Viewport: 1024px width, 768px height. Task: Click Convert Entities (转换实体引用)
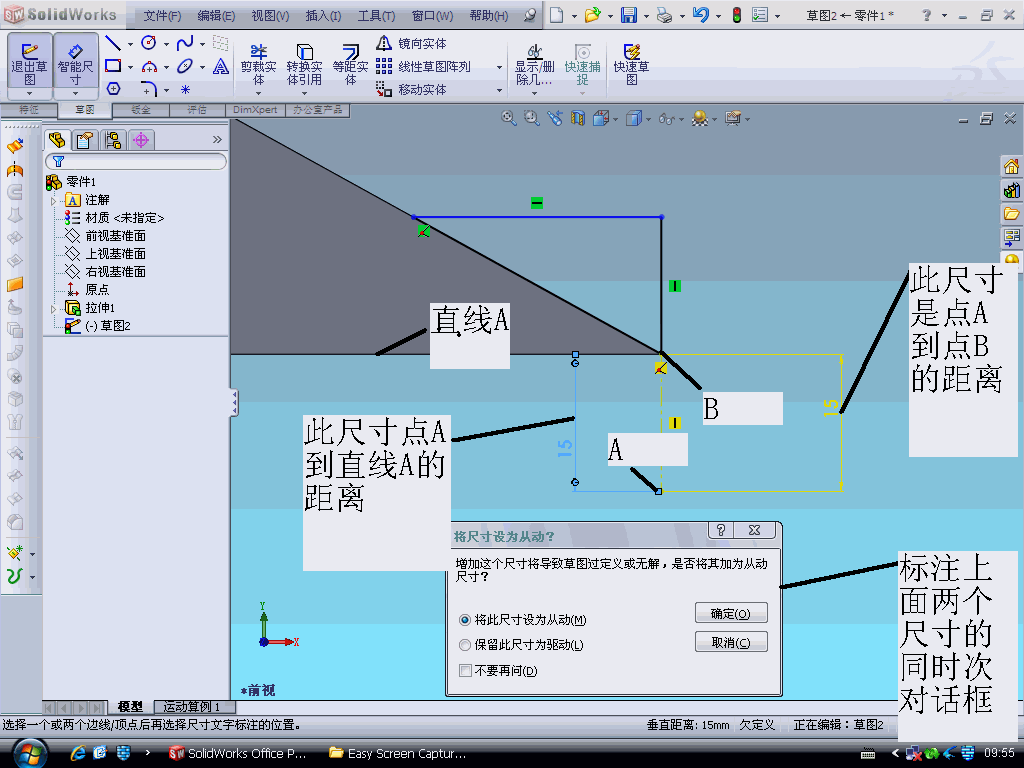pos(304,65)
